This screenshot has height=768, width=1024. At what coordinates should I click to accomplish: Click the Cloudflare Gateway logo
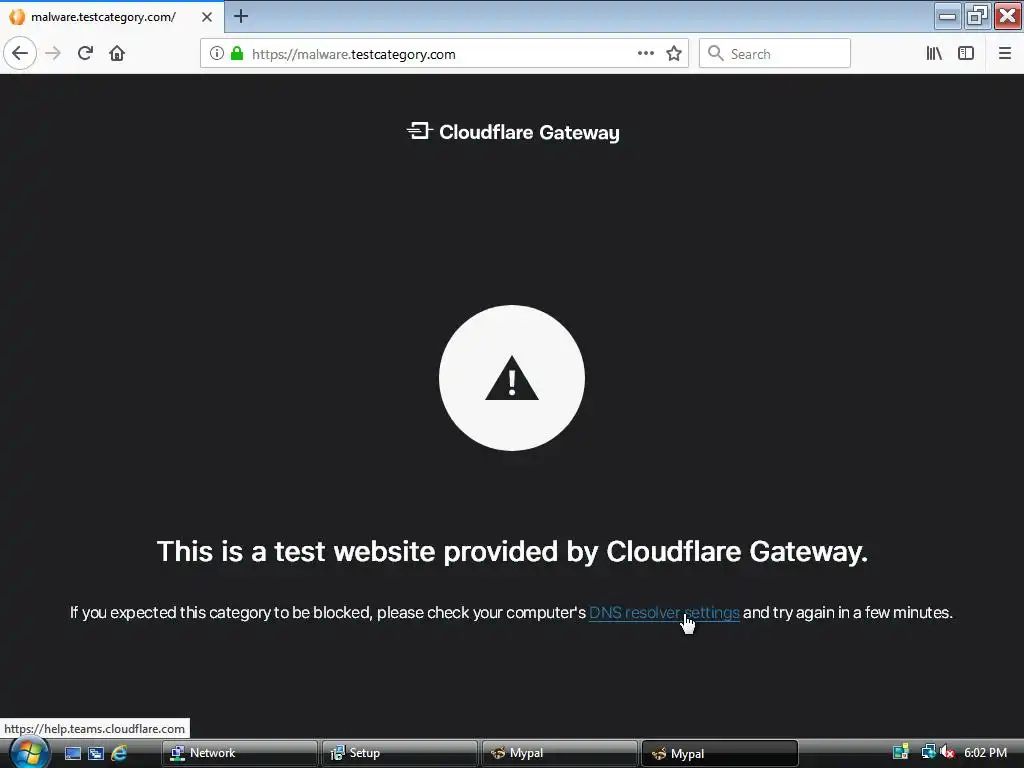[x=513, y=132]
